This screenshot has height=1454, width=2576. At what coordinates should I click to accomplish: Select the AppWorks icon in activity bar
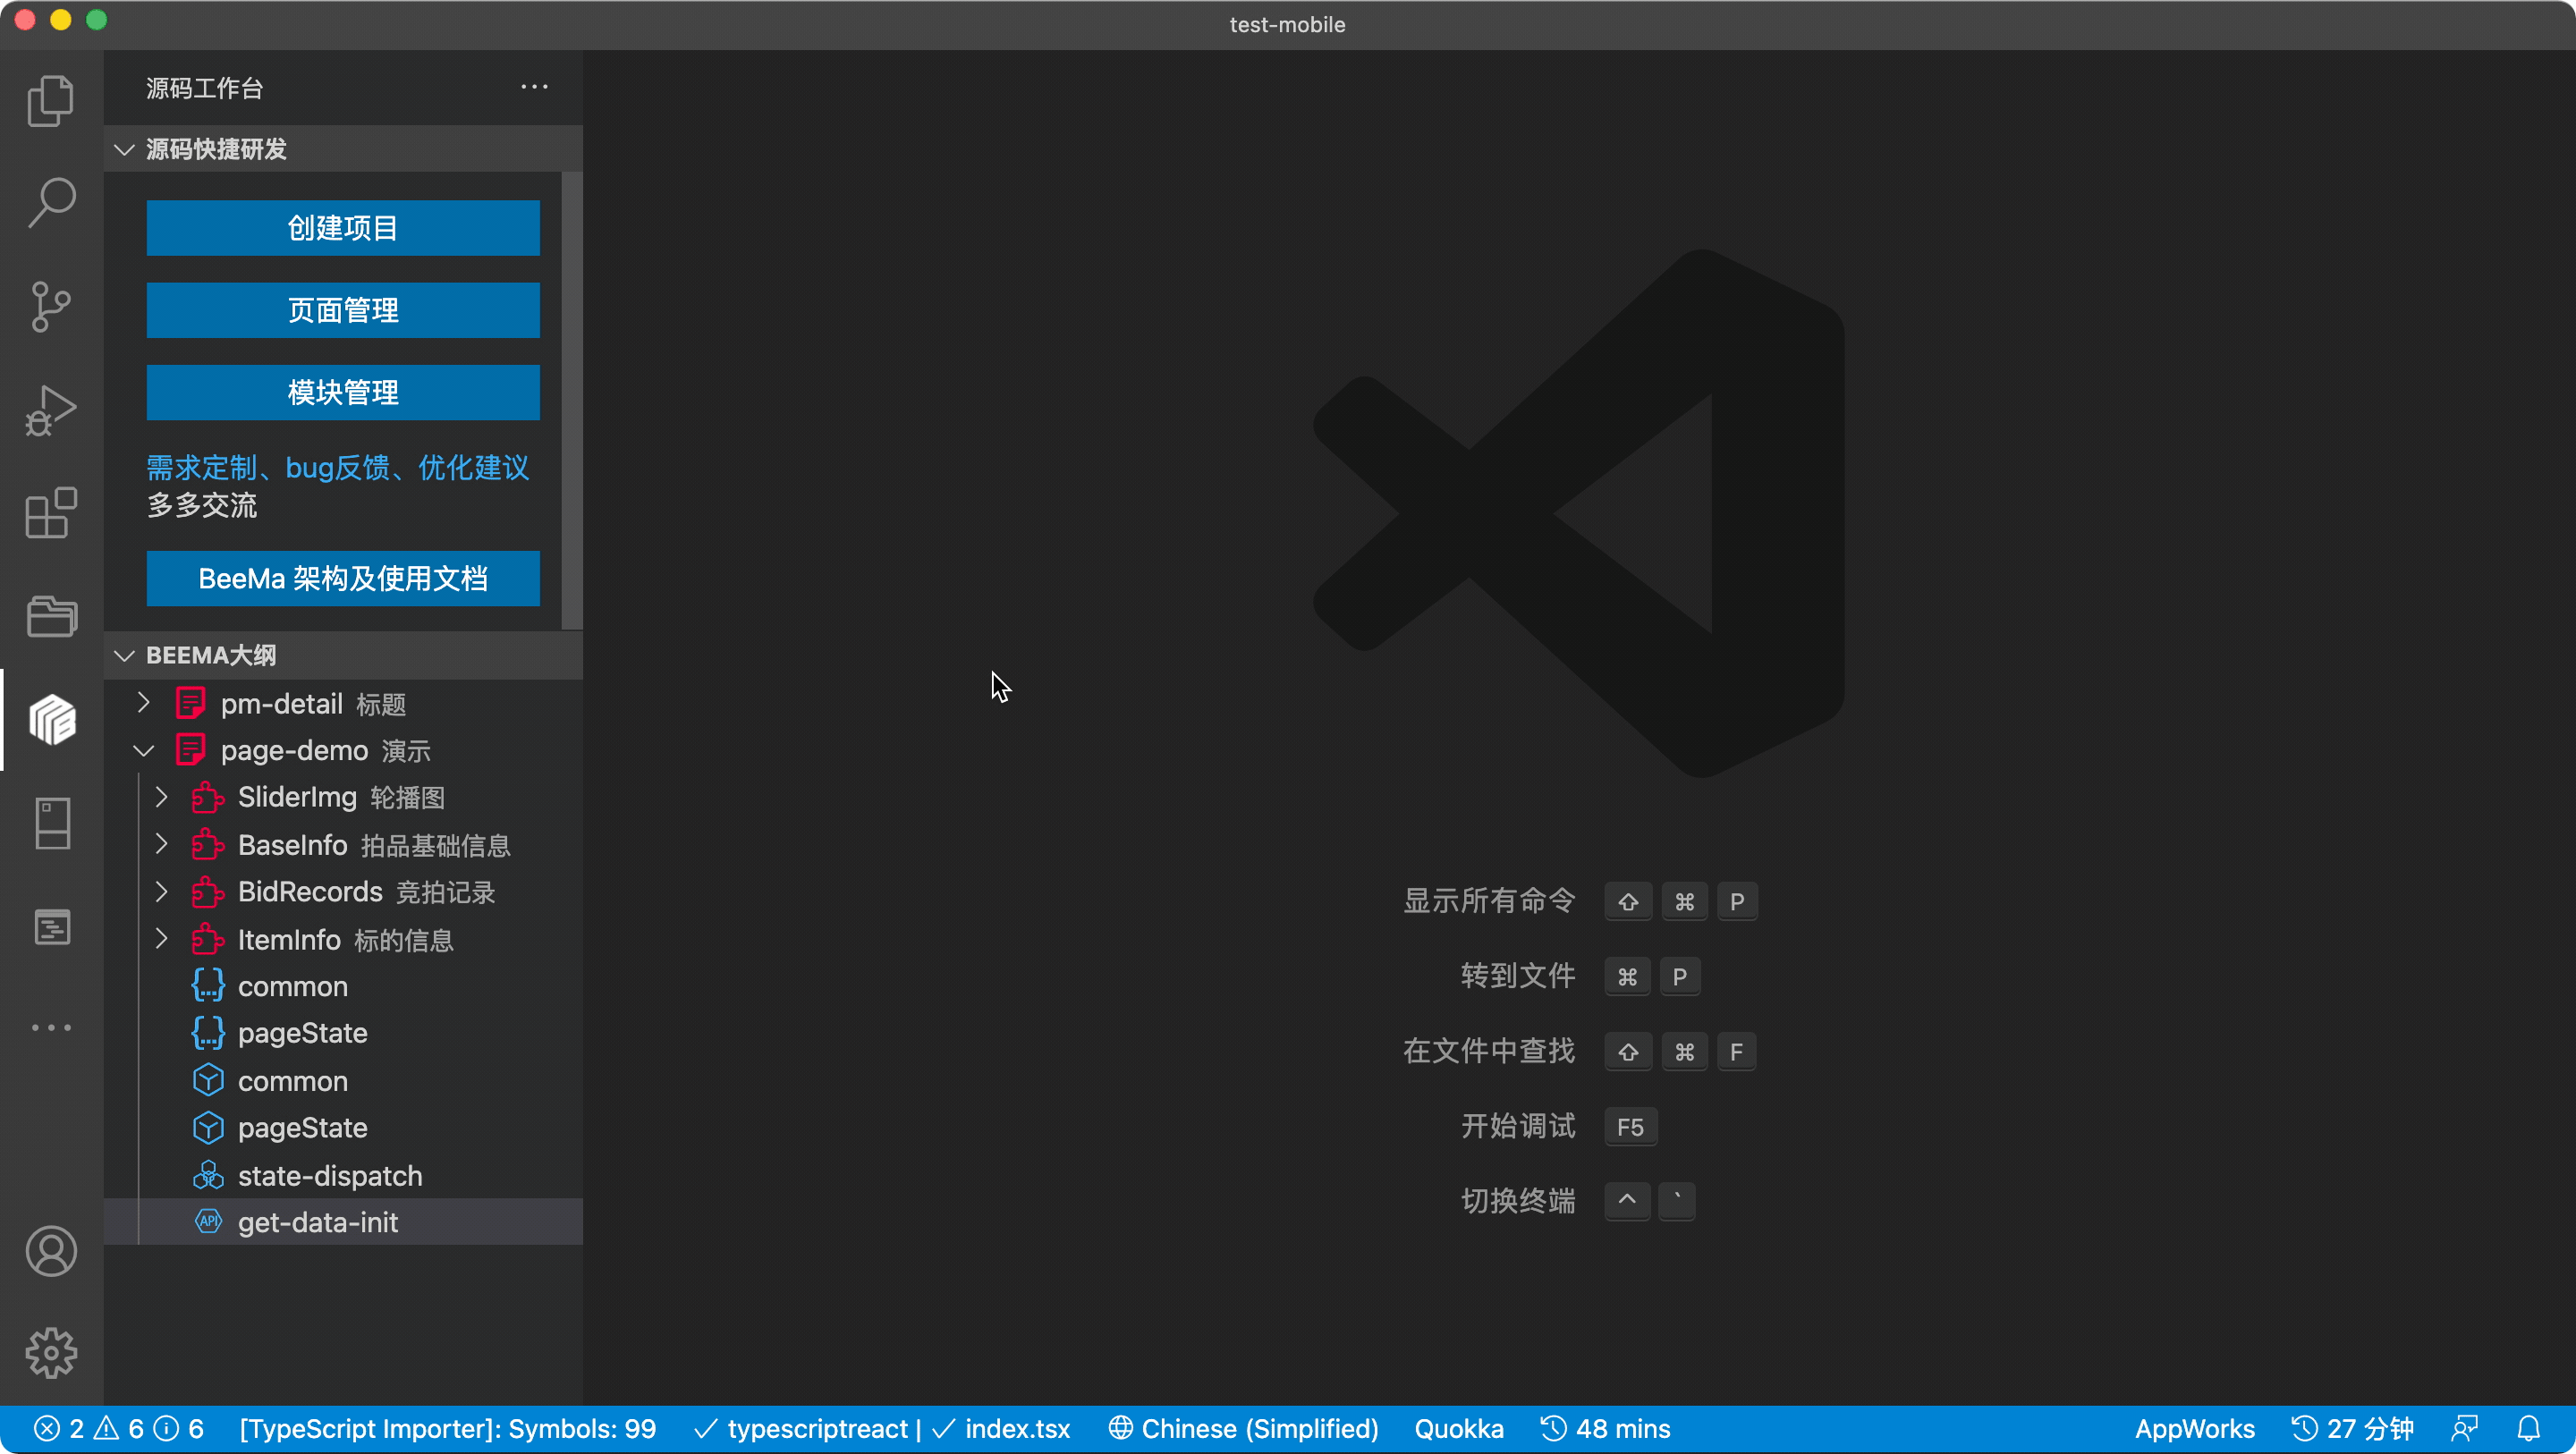(51, 720)
